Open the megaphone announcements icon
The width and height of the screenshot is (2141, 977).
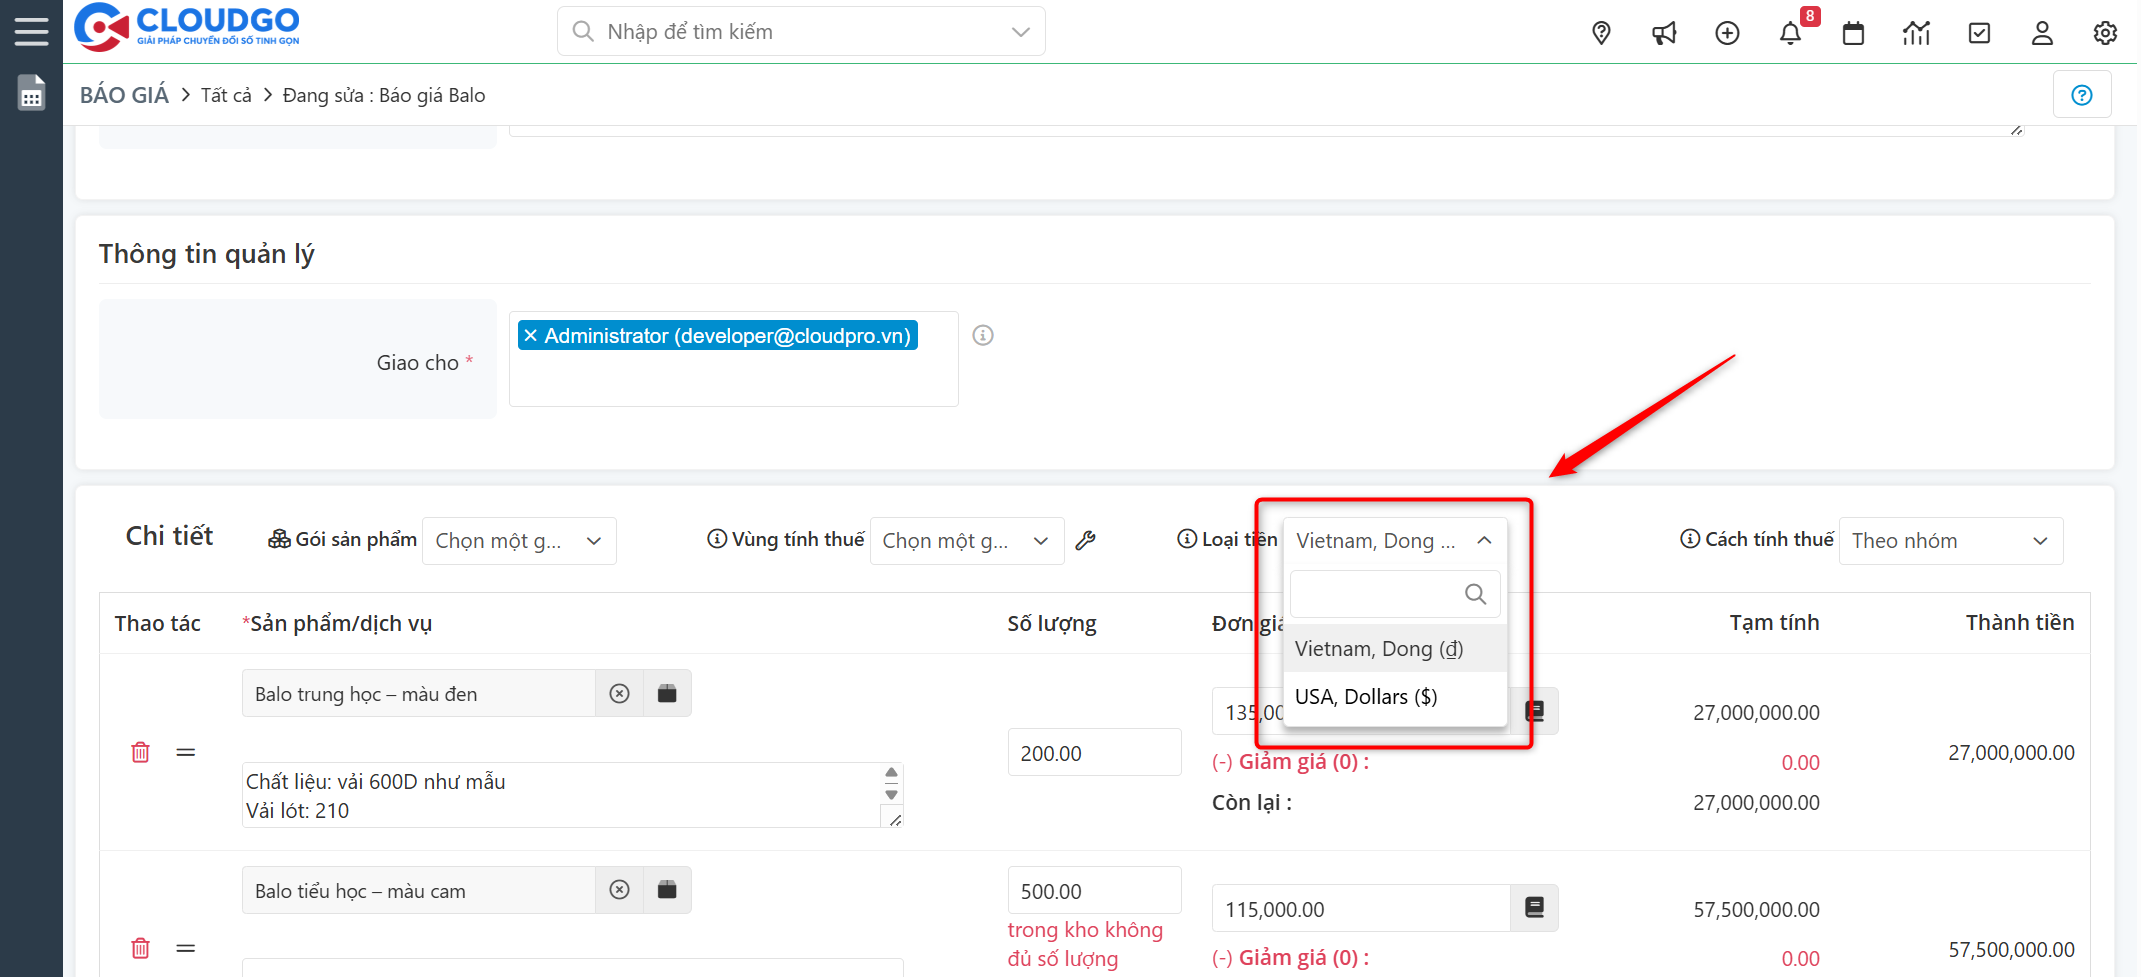(x=1664, y=33)
